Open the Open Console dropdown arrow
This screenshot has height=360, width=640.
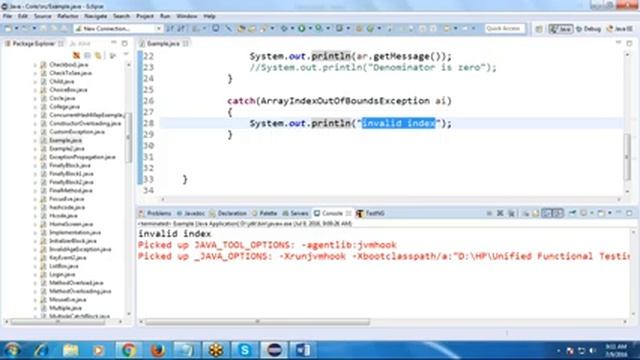[611, 213]
